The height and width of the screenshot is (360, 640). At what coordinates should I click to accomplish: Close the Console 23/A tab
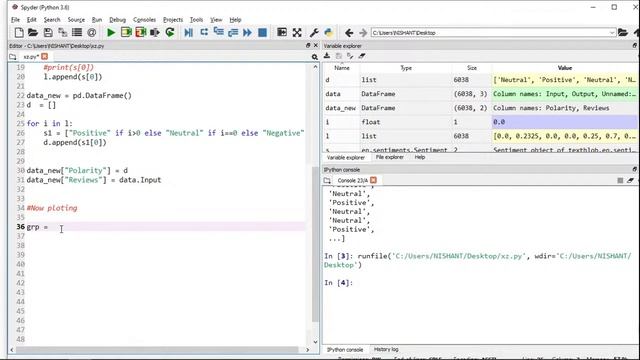point(373,180)
